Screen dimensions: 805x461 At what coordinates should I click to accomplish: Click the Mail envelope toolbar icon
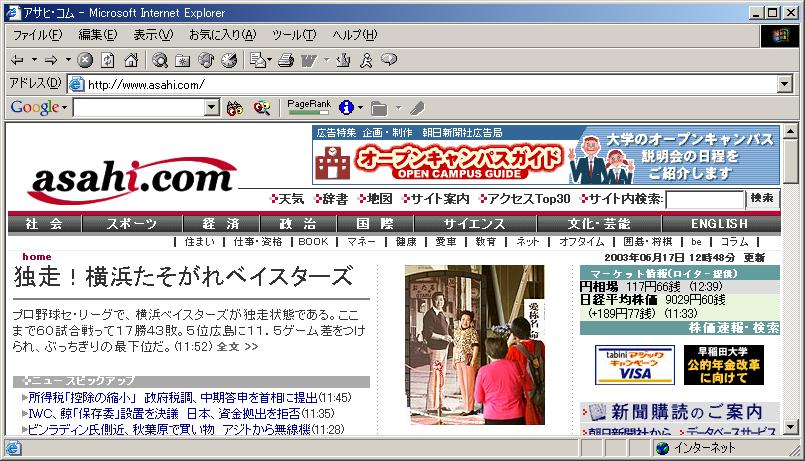coord(258,61)
